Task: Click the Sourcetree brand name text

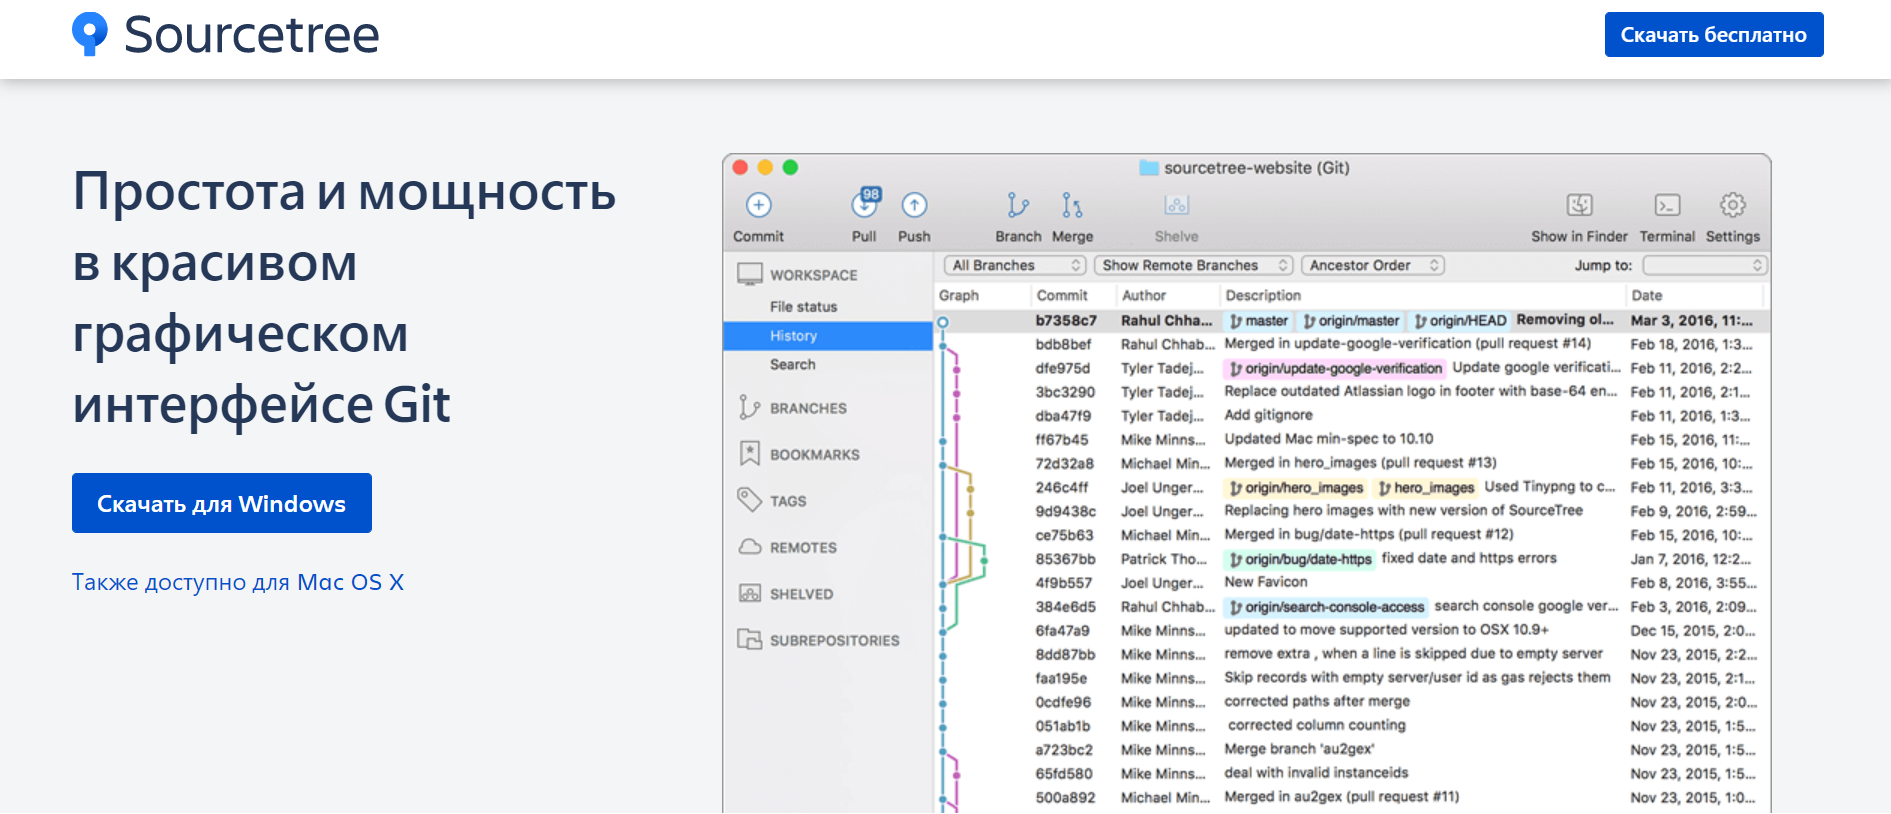Action: pos(252,35)
